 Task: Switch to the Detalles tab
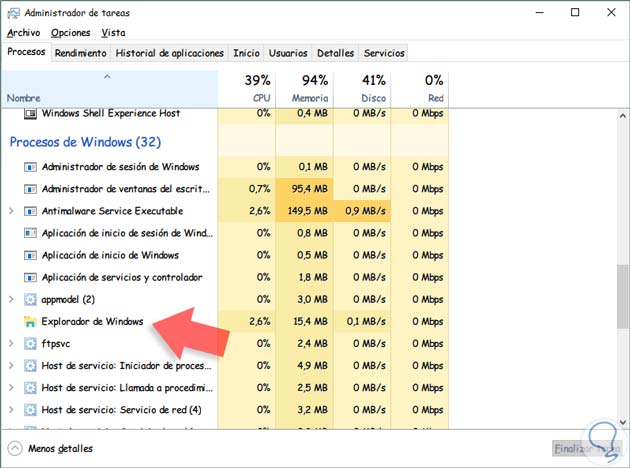pyautogui.click(x=335, y=53)
